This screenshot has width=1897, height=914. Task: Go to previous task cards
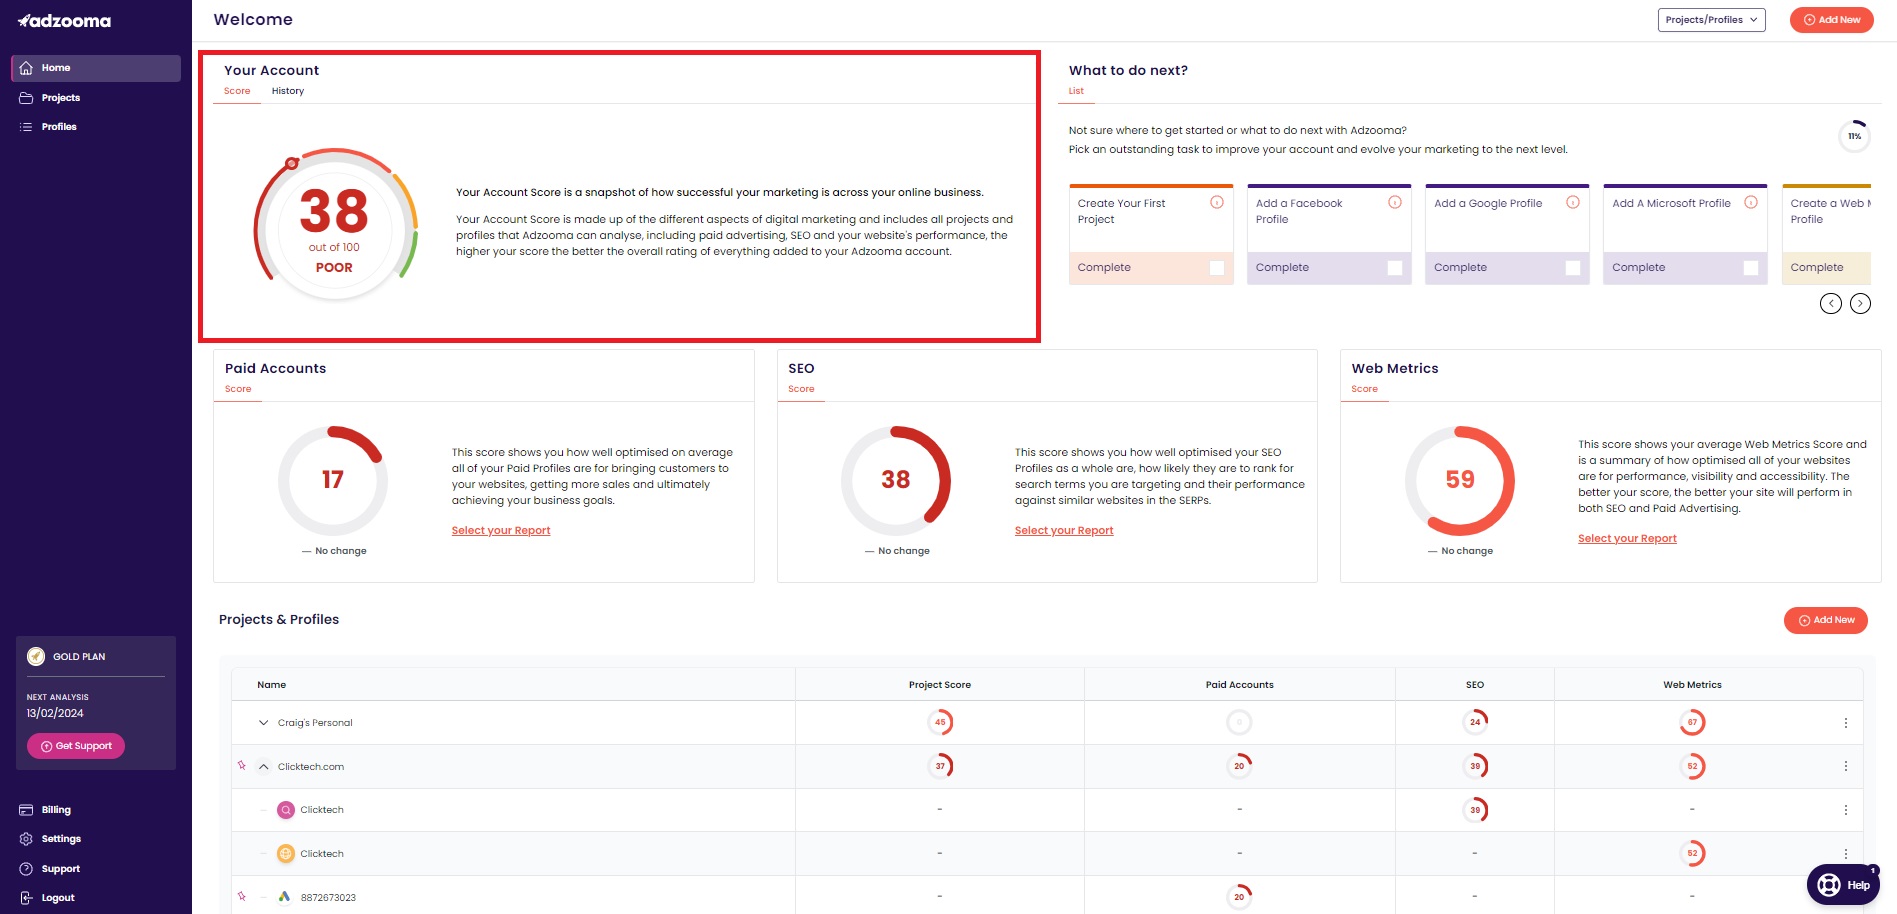tap(1830, 304)
